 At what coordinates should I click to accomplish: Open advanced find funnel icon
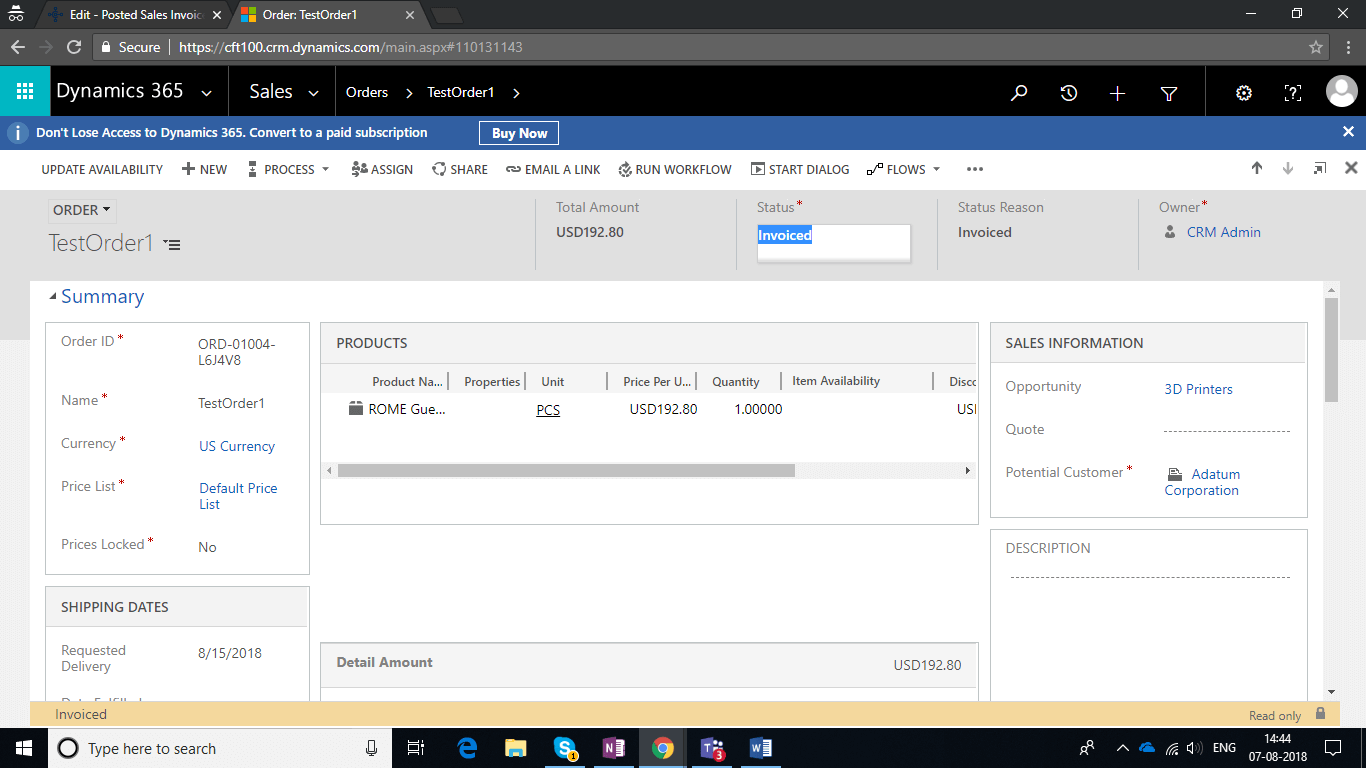tap(1169, 93)
